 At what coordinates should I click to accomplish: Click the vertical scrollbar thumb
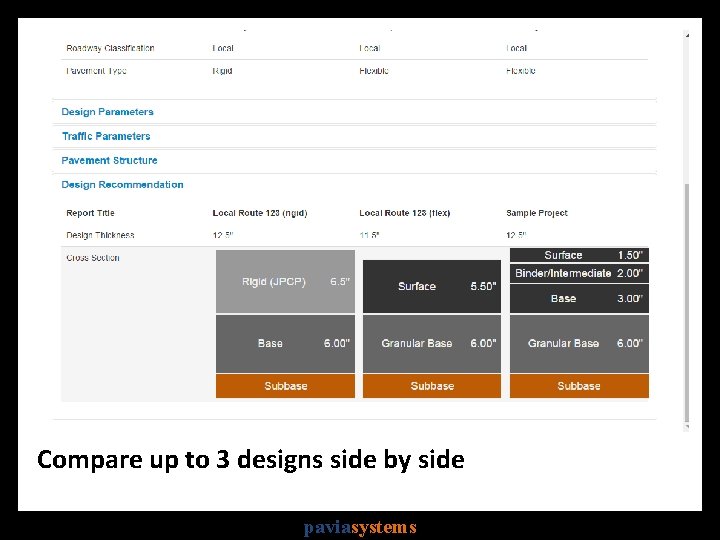tap(687, 303)
